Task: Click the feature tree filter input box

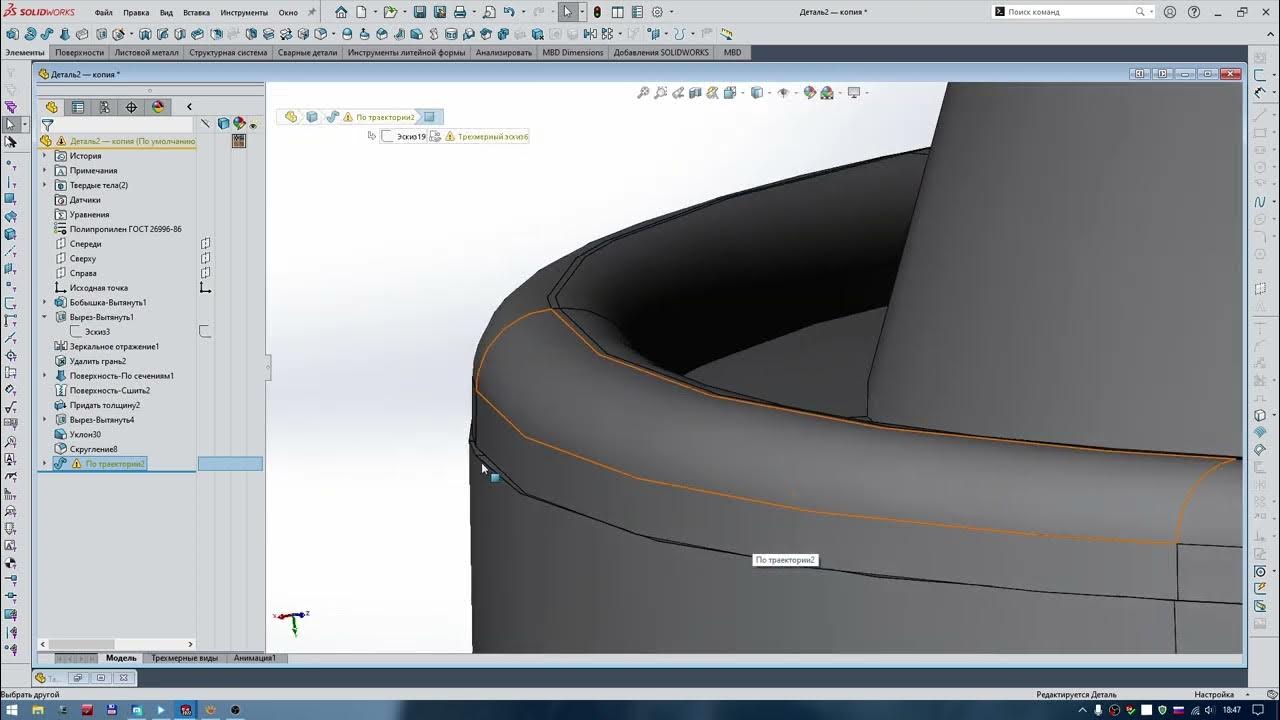Action: coord(125,125)
